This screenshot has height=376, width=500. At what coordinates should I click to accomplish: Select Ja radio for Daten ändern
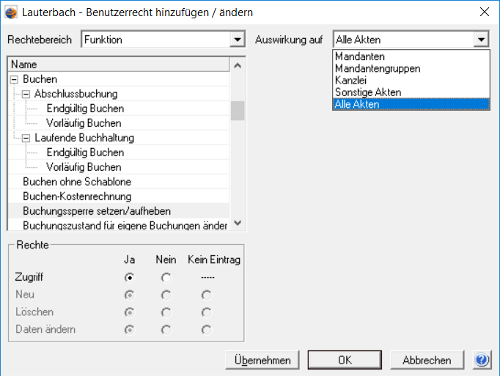click(x=129, y=330)
